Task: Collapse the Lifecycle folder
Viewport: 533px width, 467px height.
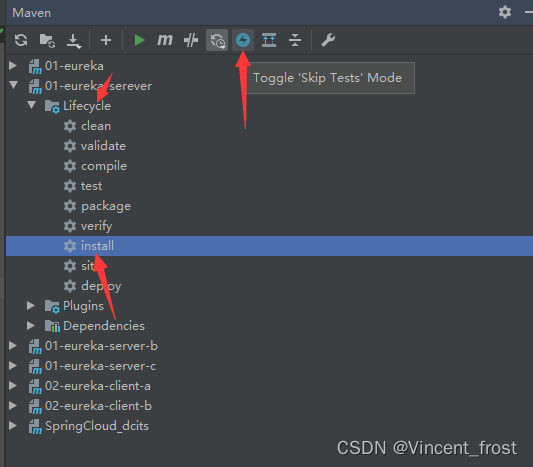Action: (x=32, y=105)
